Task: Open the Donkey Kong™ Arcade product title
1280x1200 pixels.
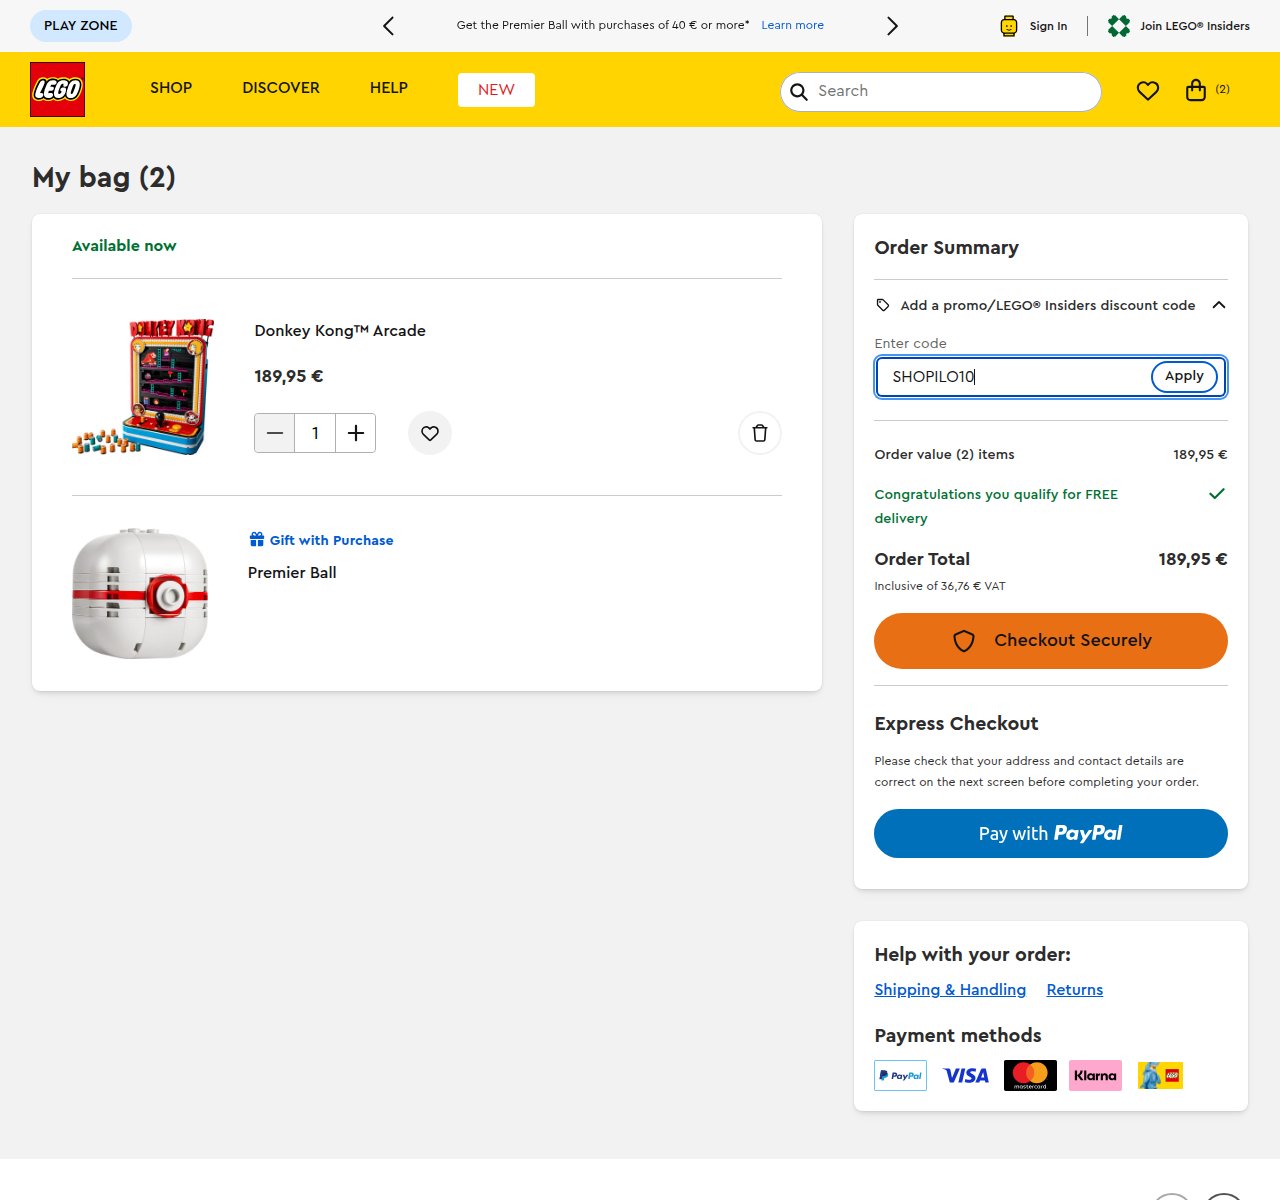Action: pyautogui.click(x=340, y=331)
